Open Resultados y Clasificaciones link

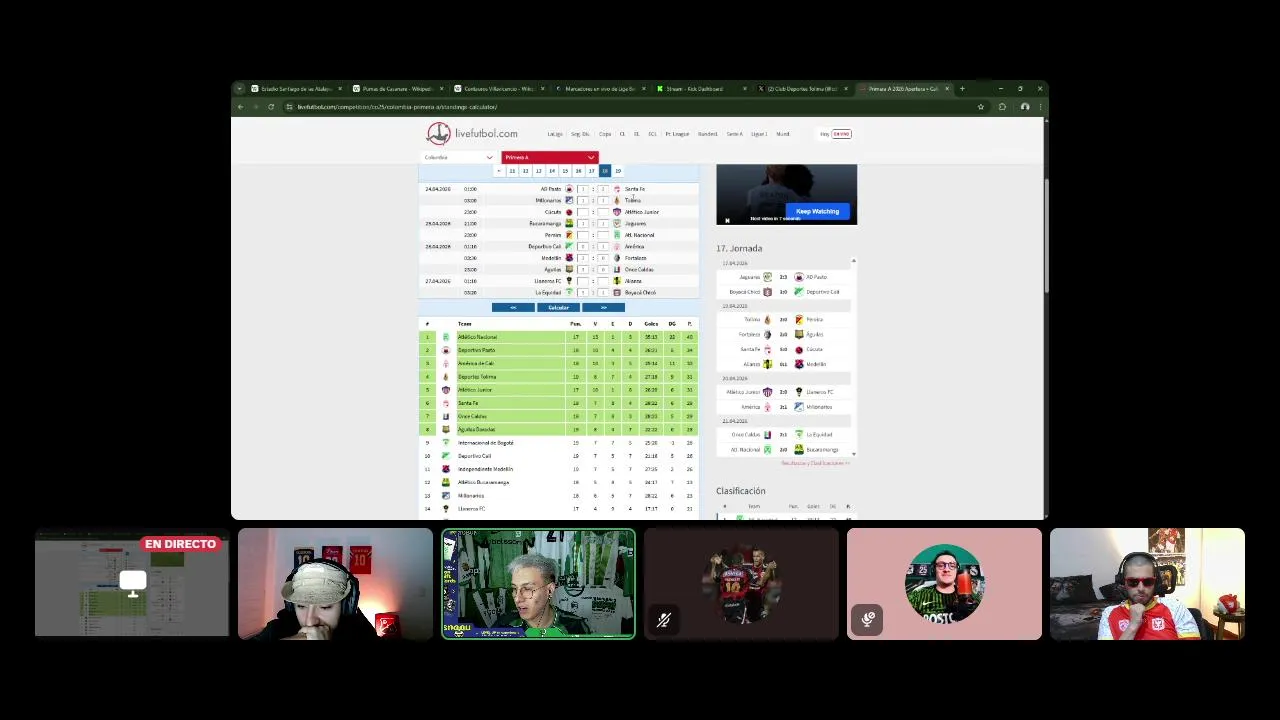coord(815,463)
